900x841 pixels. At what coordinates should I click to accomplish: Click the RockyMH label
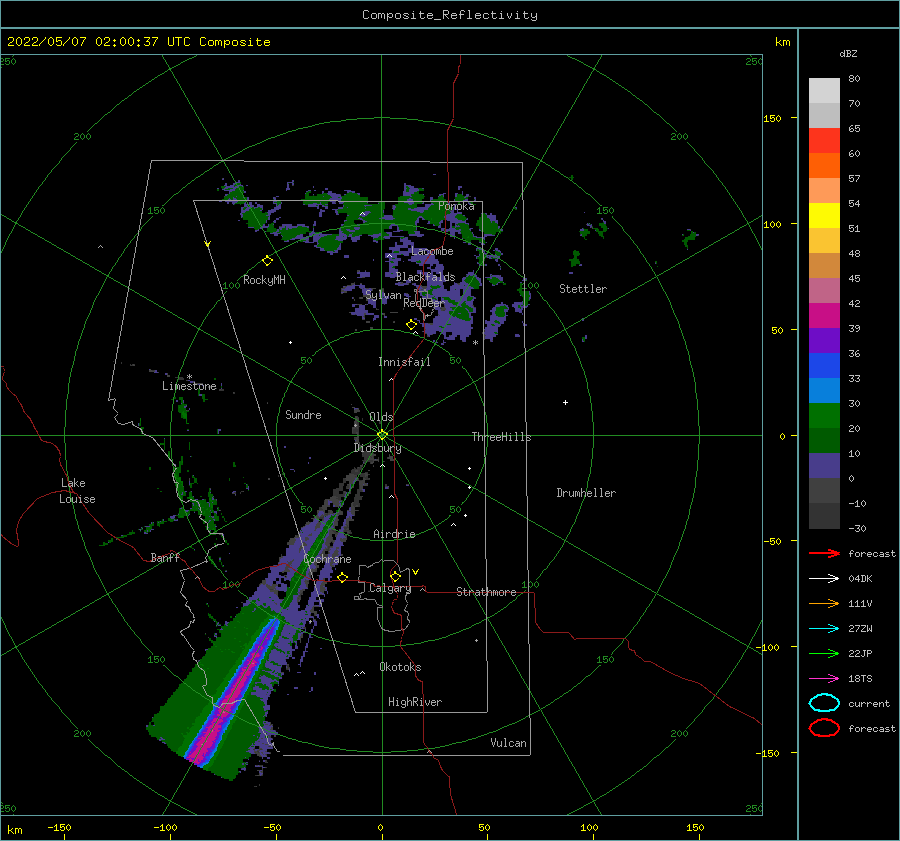pyautogui.click(x=264, y=280)
